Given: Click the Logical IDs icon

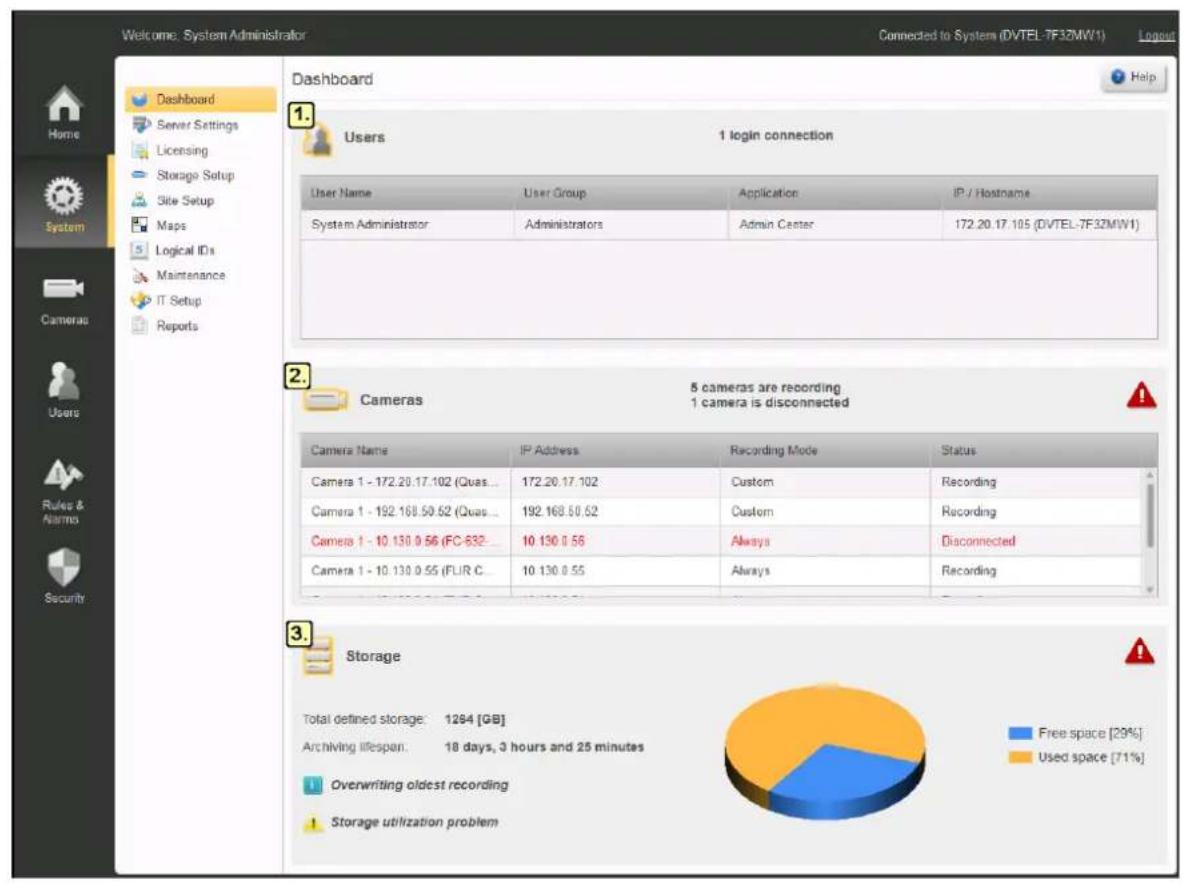Looking at the screenshot, I should 139,250.
